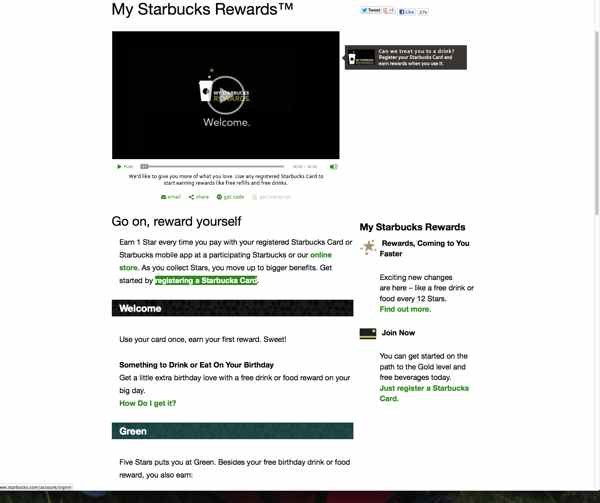
Task: Click the video seek bar handle
Action: (144, 166)
